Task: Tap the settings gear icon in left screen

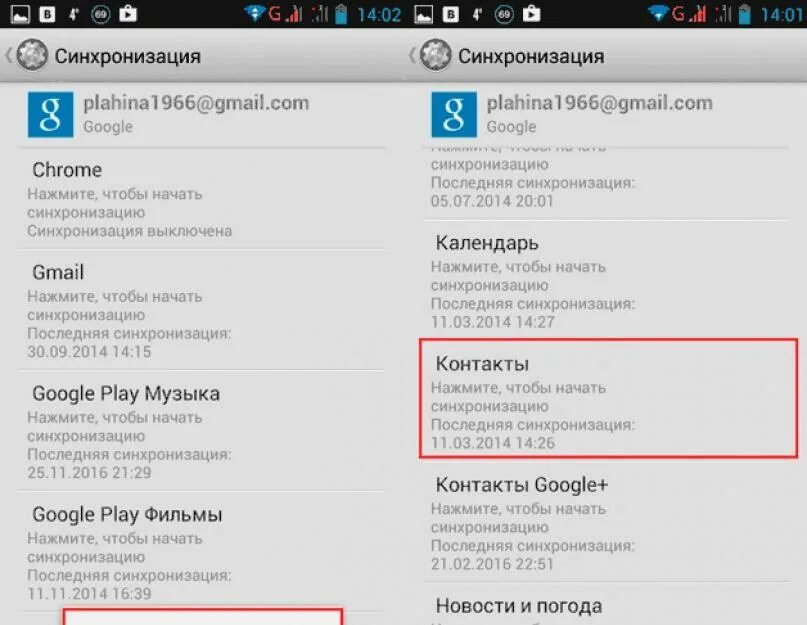Action: click(x=32, y=55)
